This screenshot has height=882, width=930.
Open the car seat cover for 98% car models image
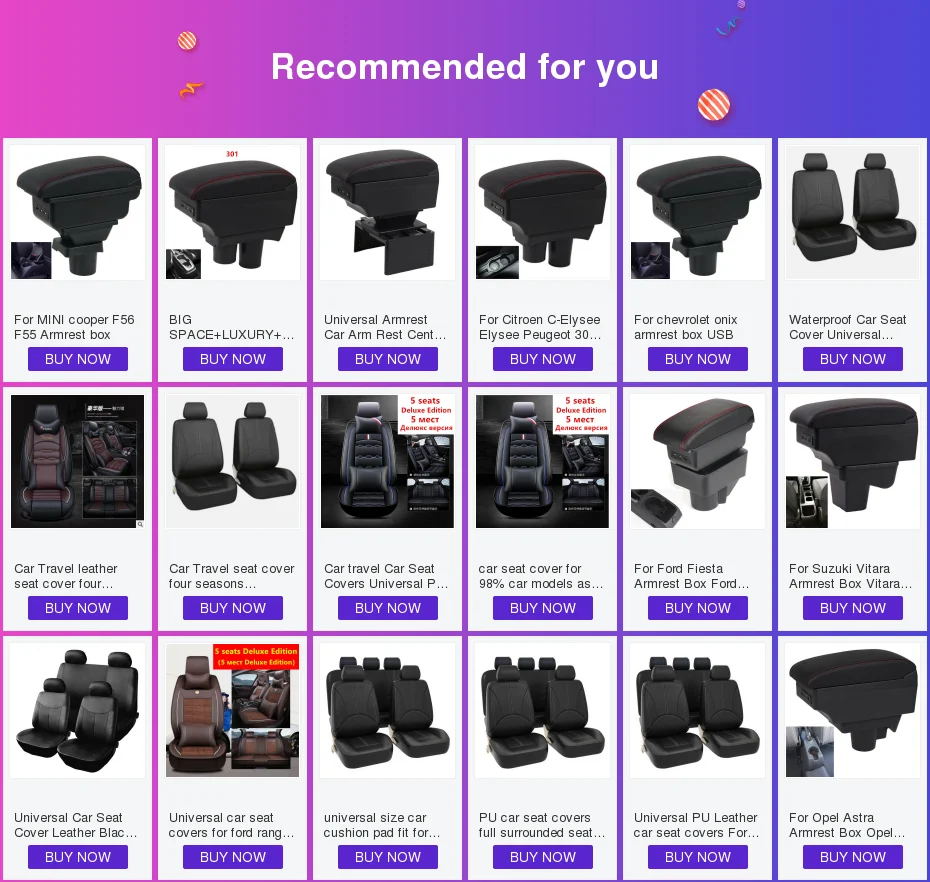(543, 461)
